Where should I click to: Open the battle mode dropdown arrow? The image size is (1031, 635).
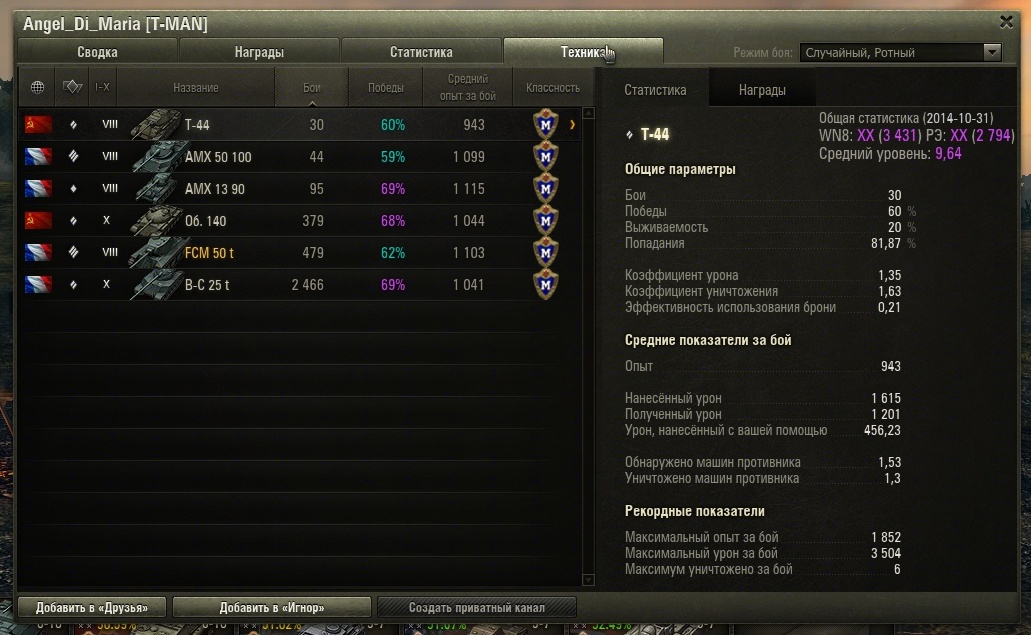tap(992, 52)
